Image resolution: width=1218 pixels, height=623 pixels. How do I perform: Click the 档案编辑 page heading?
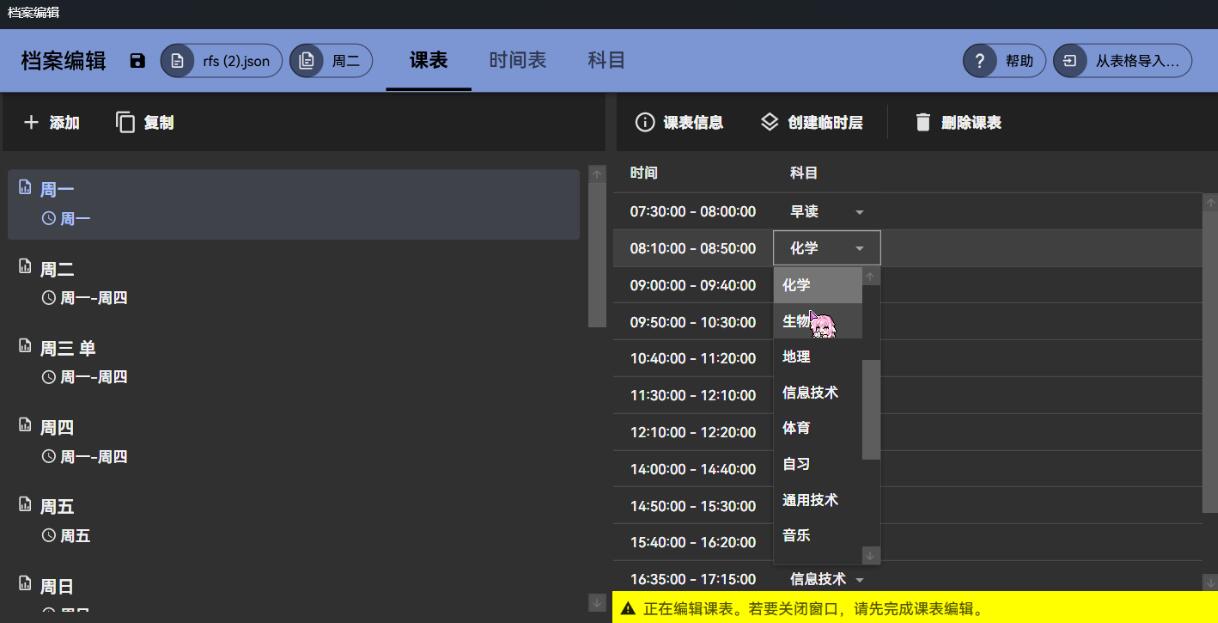click(x=64, y=61)
